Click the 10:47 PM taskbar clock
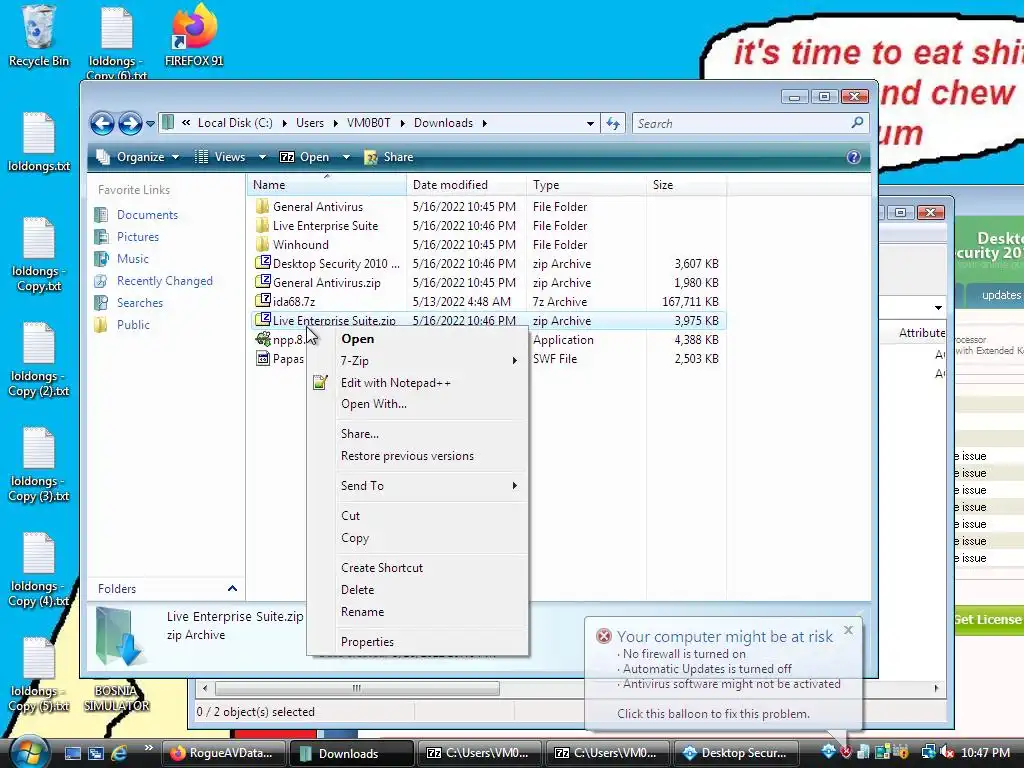 pyautogui.click(x=985, y=753)
